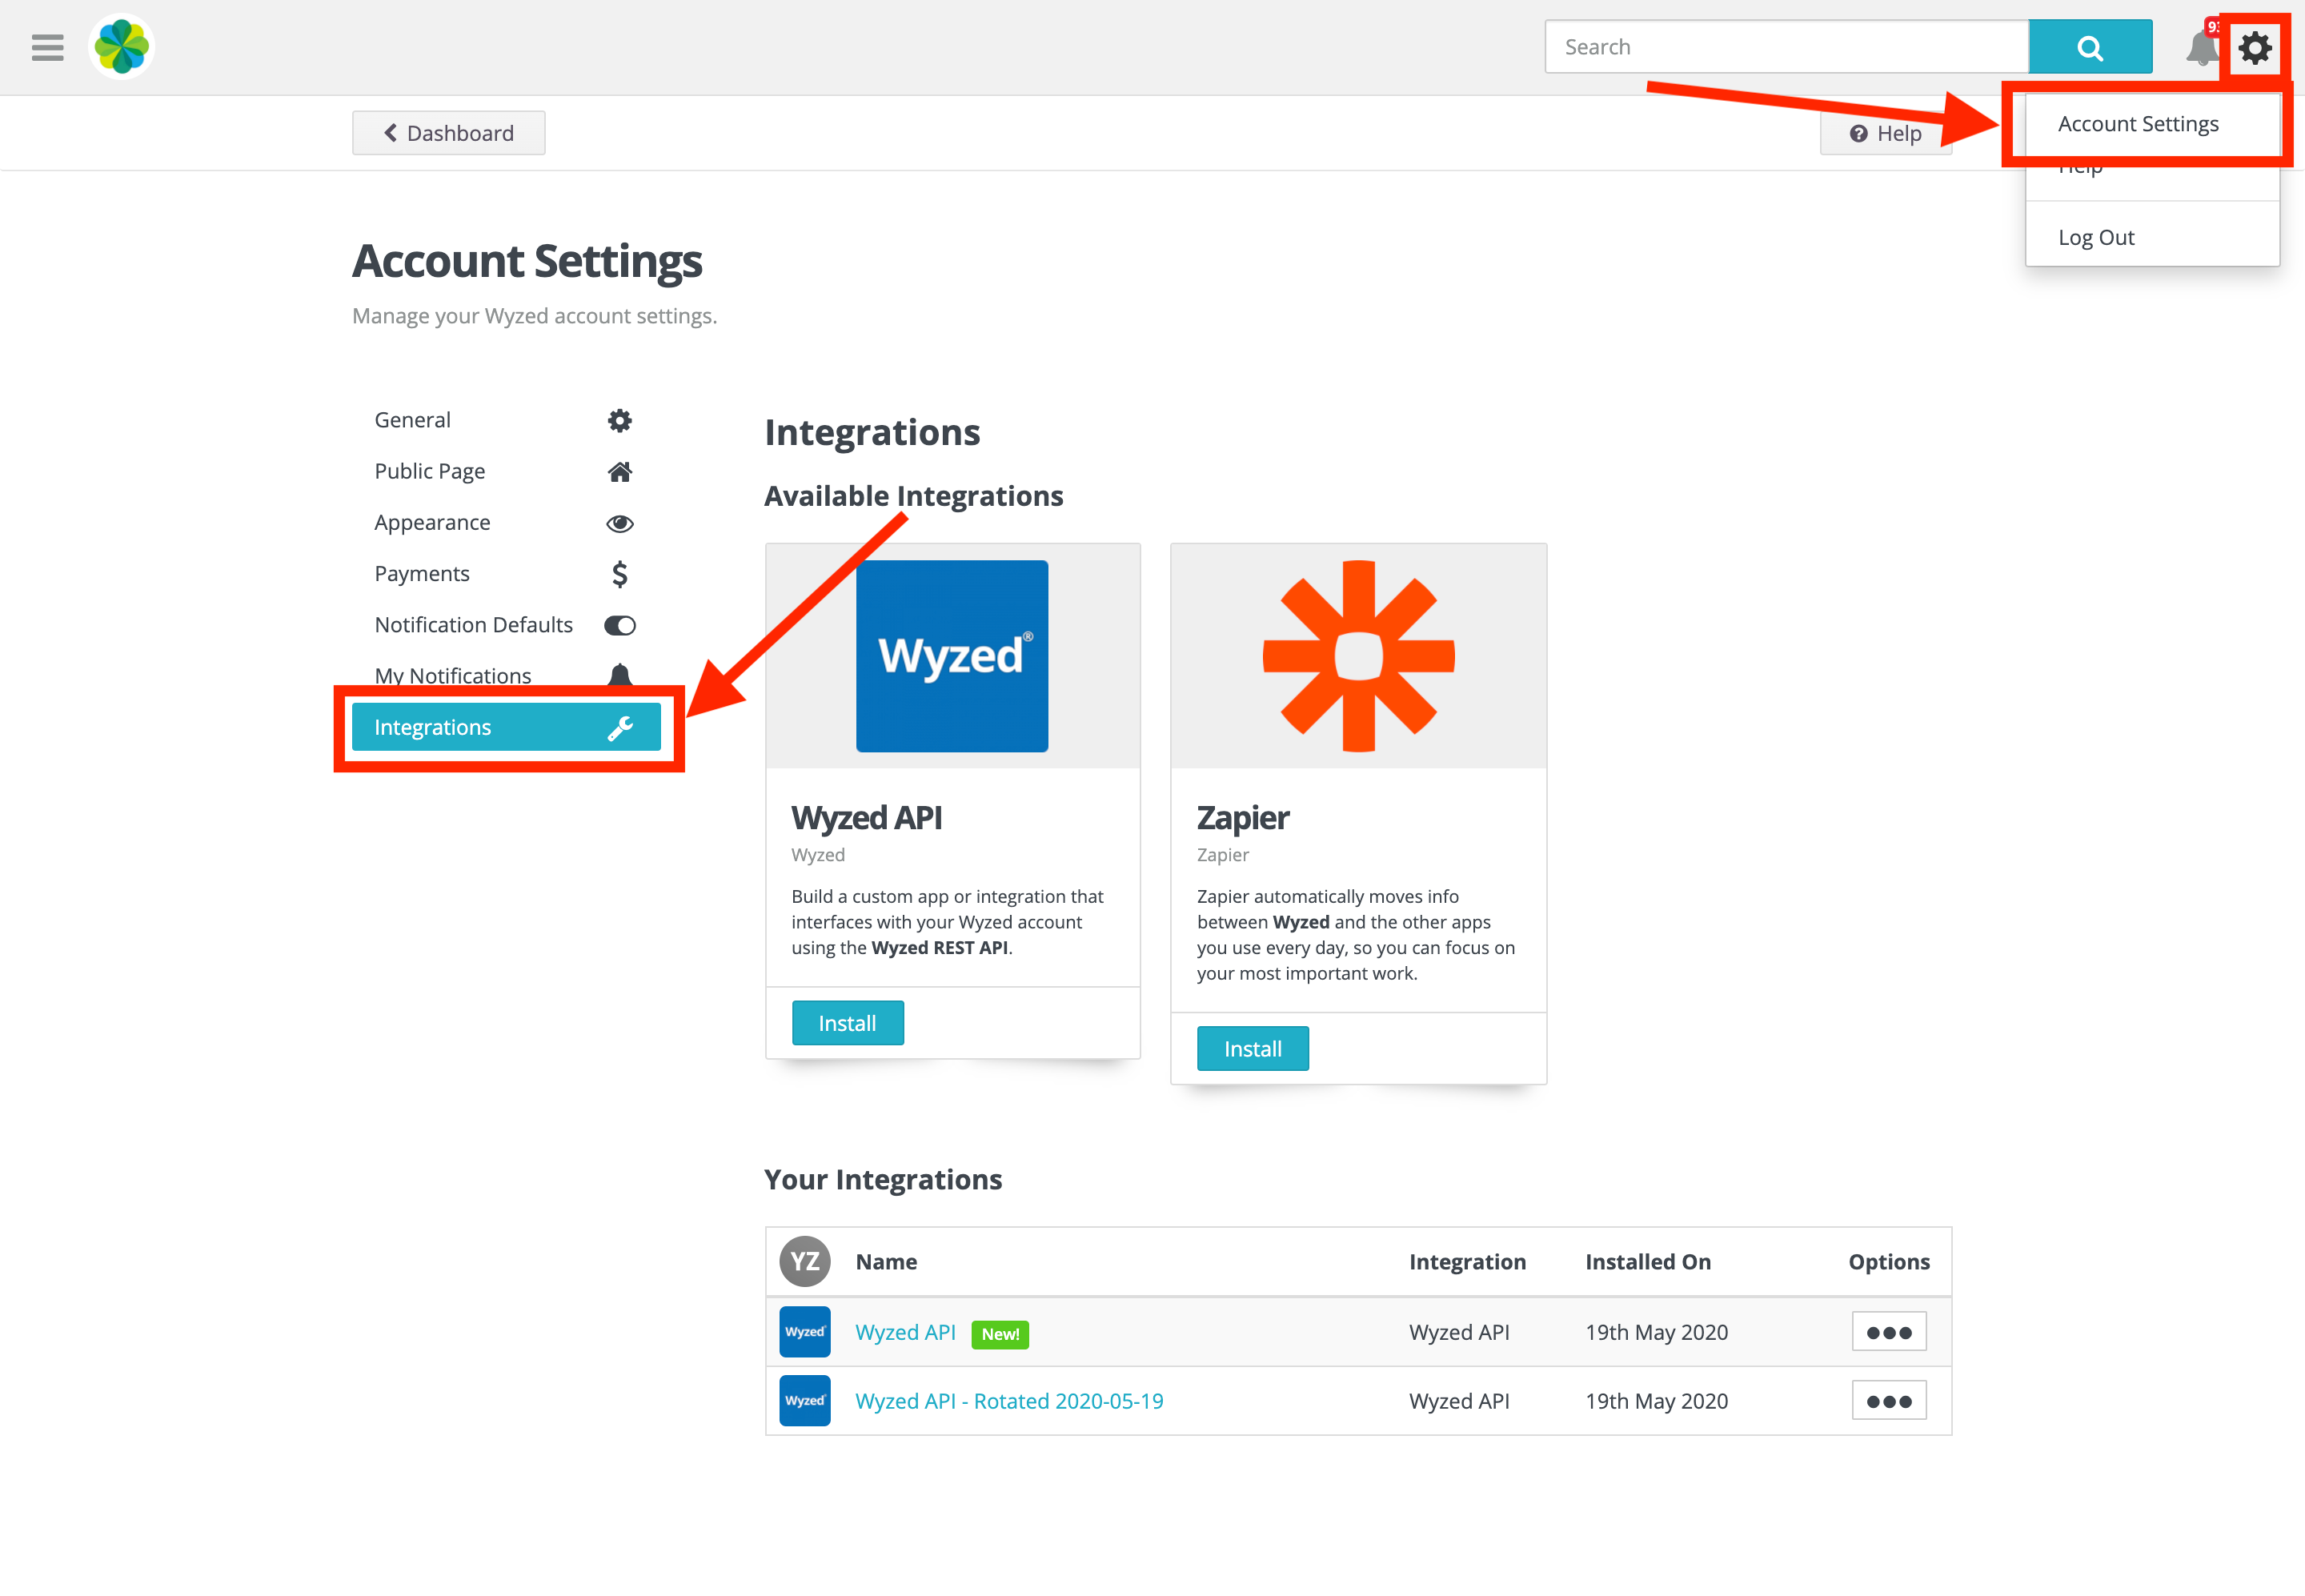Open the settings gear menu
2305x1596 pixels.
coord(2255,46)
